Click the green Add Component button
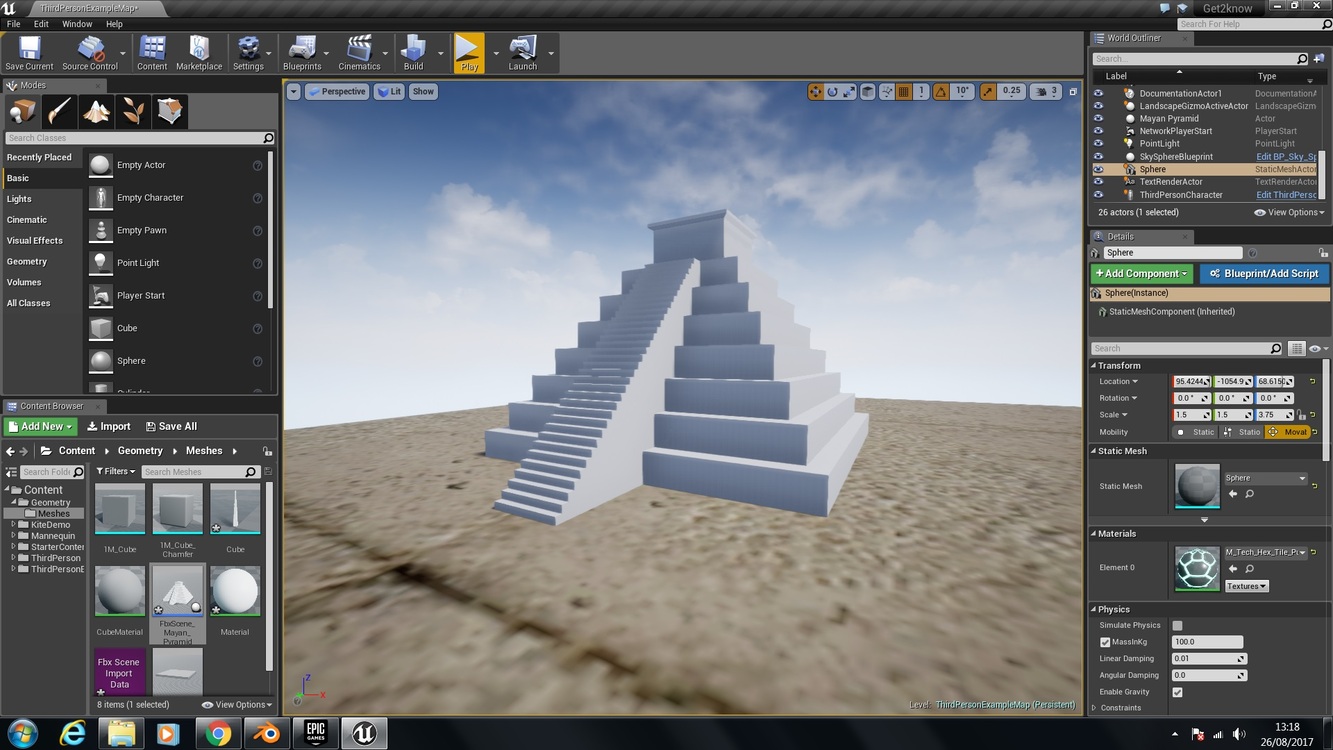The image size is (1333, 750). coord(1142,273)
